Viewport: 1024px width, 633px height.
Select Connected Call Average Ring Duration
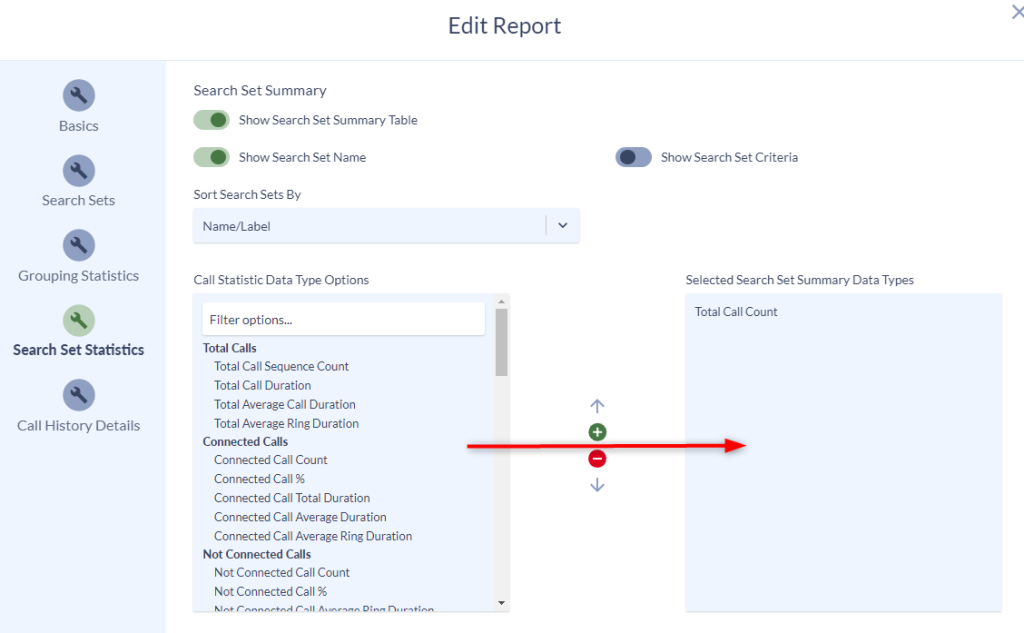(313, 536)
